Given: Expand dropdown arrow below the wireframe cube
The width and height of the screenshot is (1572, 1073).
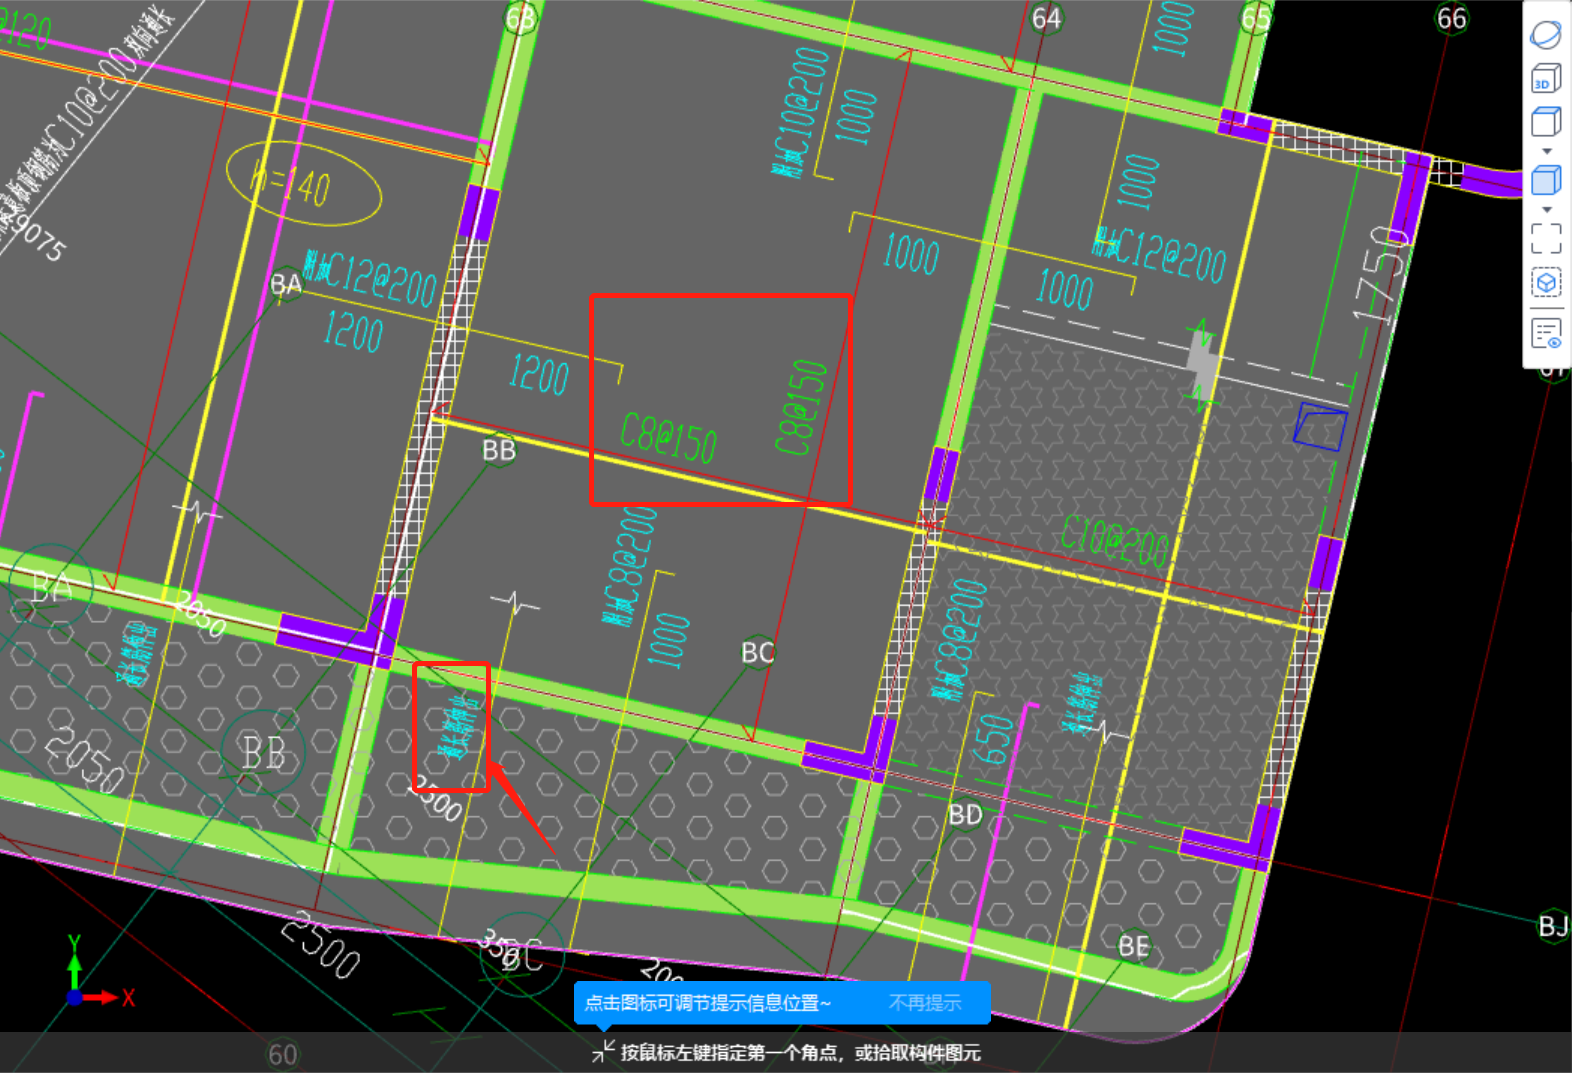Looking at the screenshot, I should pos(1546,151).
